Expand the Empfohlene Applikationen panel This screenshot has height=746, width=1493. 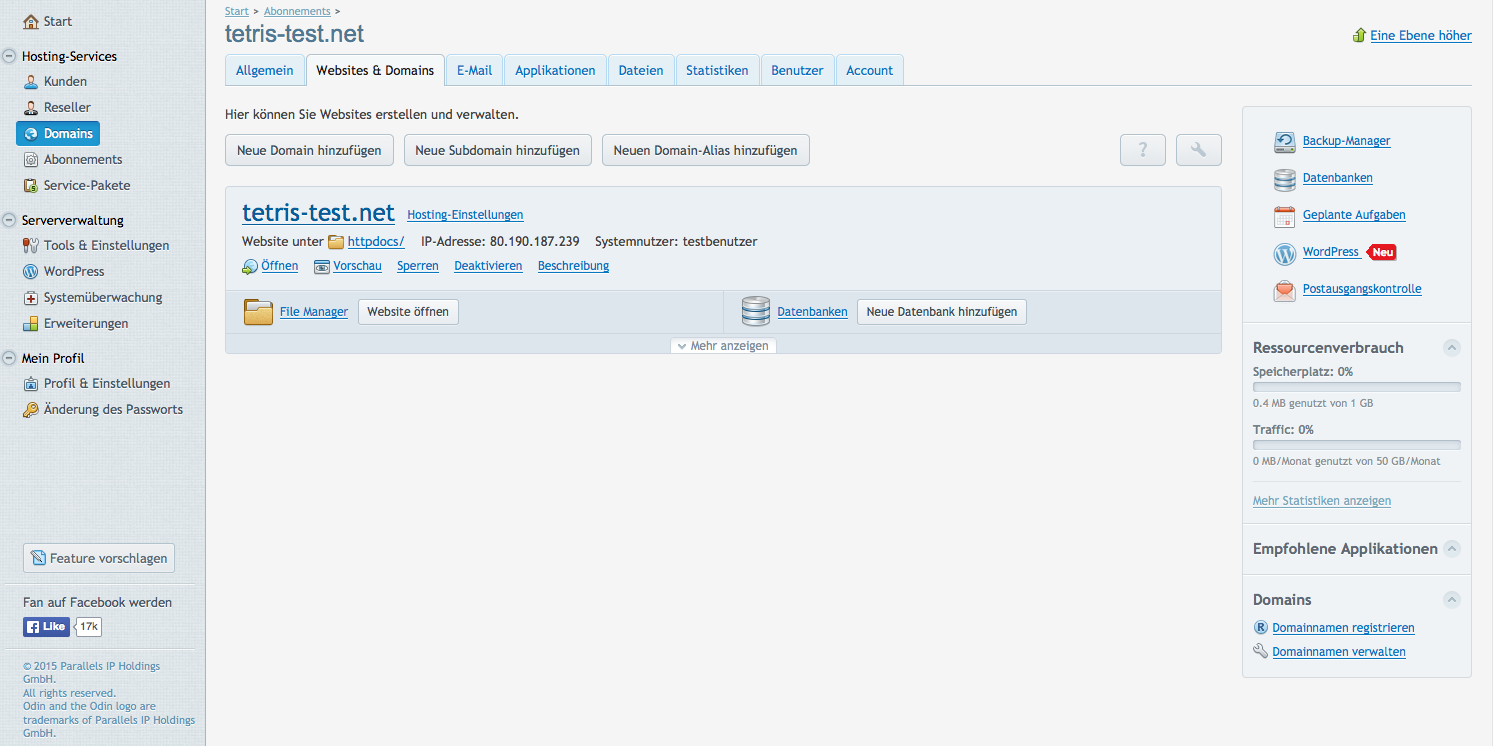point(1451,549)
